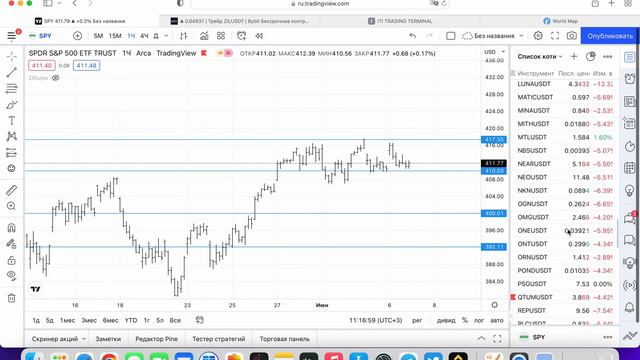Open the forecast and measurement tools
The width and height of the screenshot is (640, 360).
[x=11, y=153]
